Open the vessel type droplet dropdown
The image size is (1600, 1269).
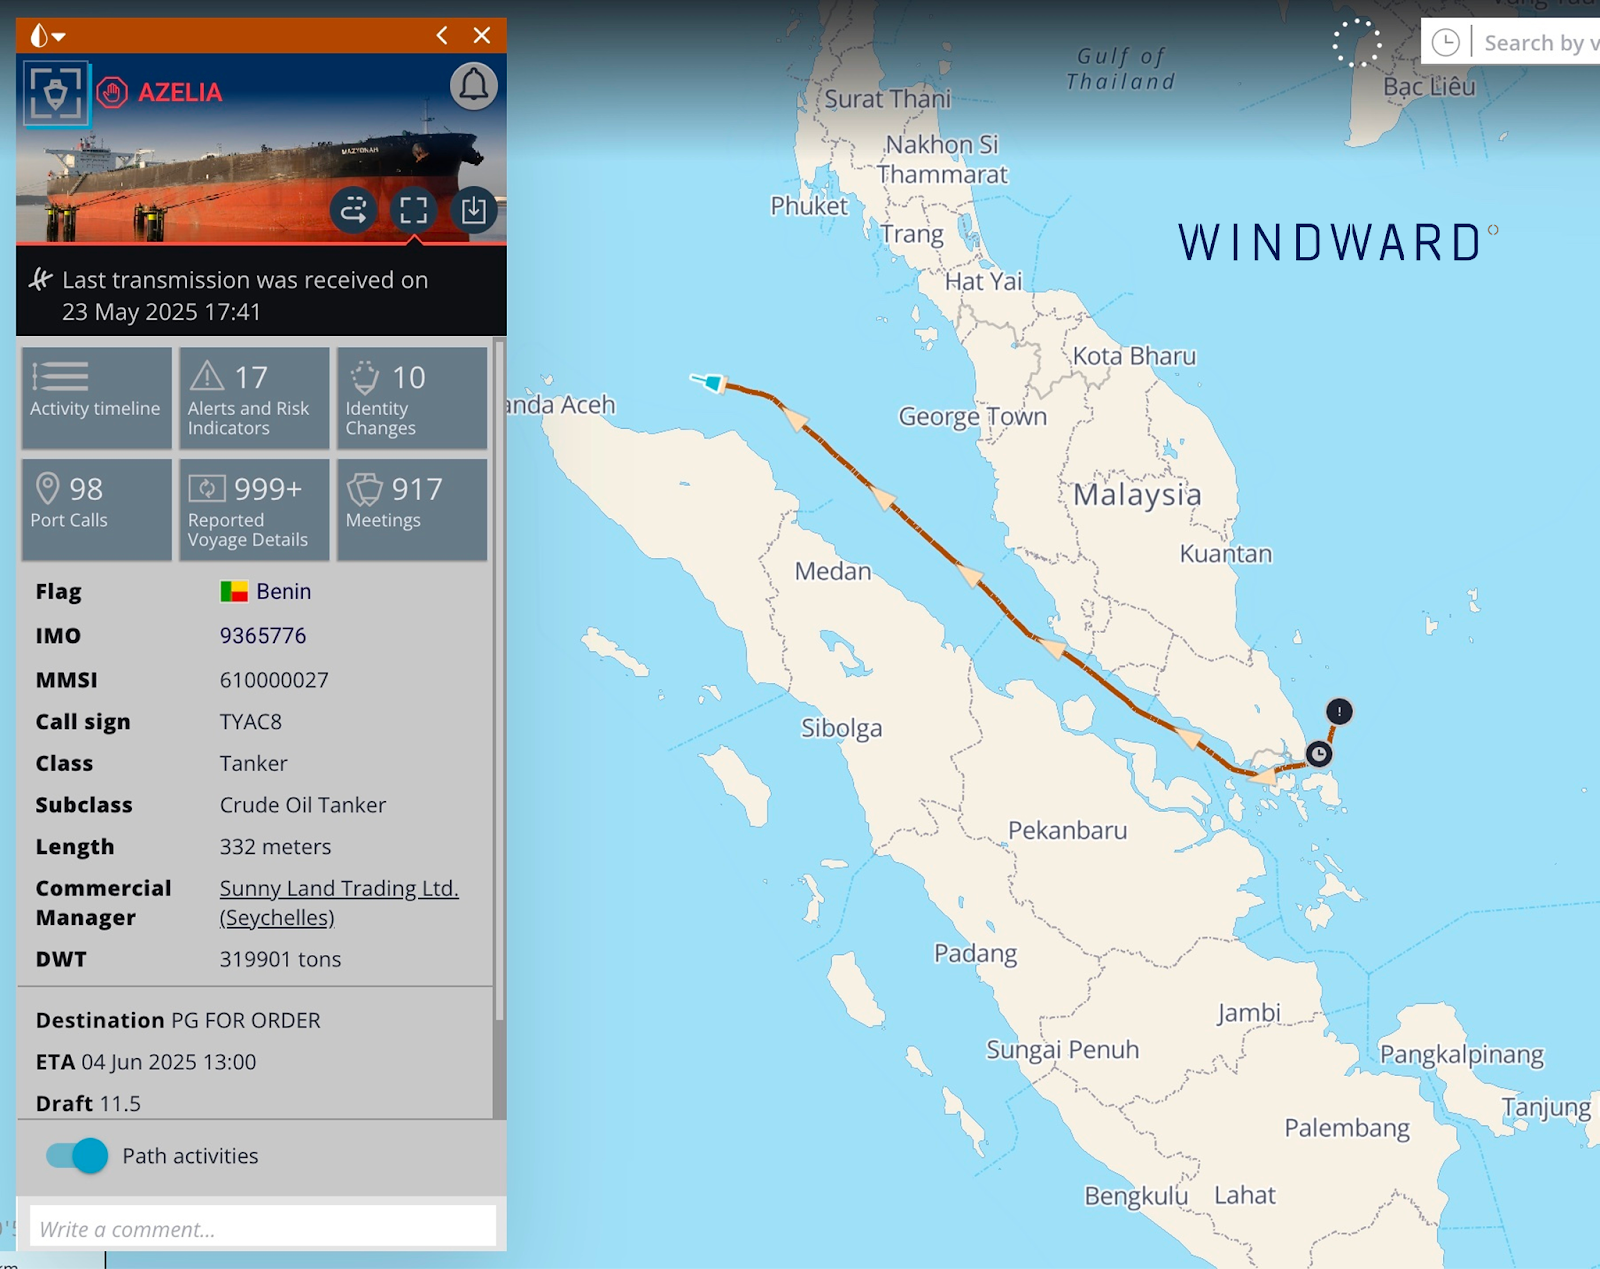pos(46,36)
